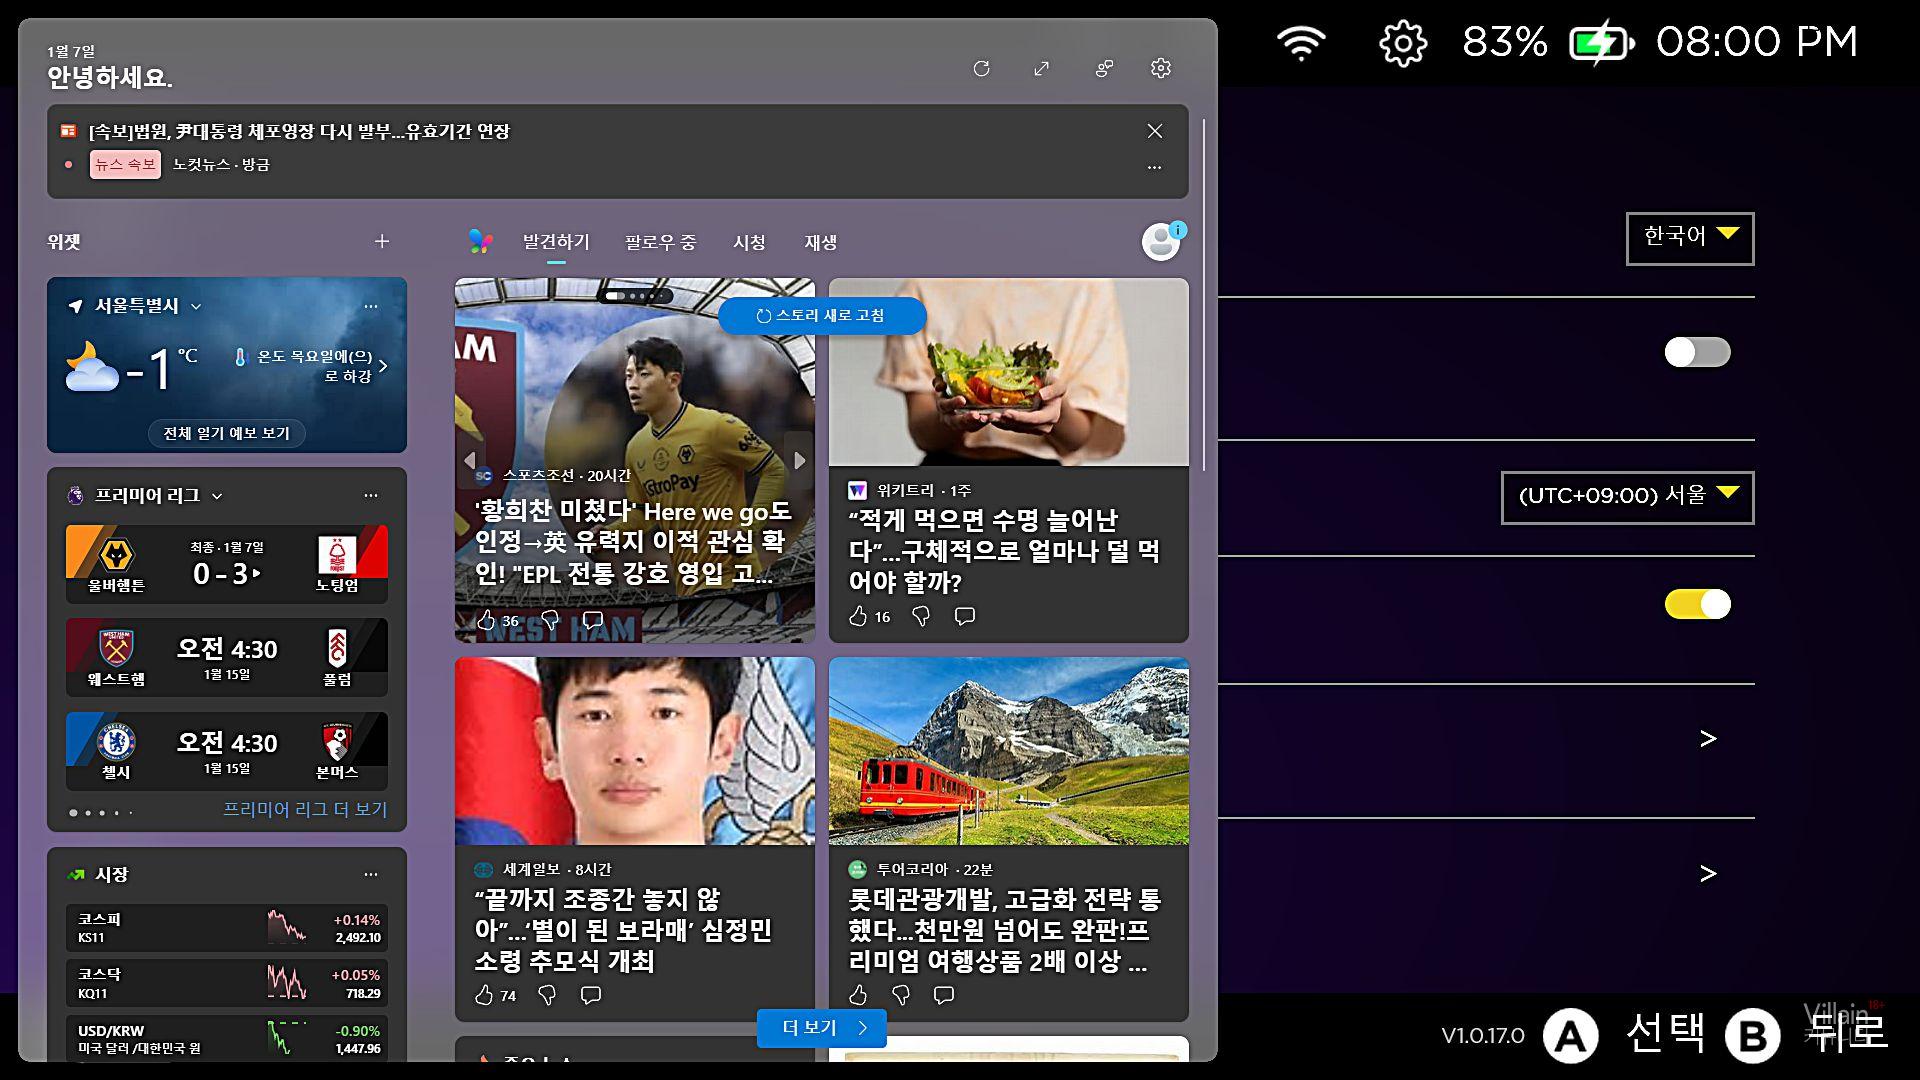Image resolution: width=1920 pixels, height=1080 pixels.
Task: Expand the widgets panel with the expand icon
Action: pyautogui.click(x=1041, y=68)
